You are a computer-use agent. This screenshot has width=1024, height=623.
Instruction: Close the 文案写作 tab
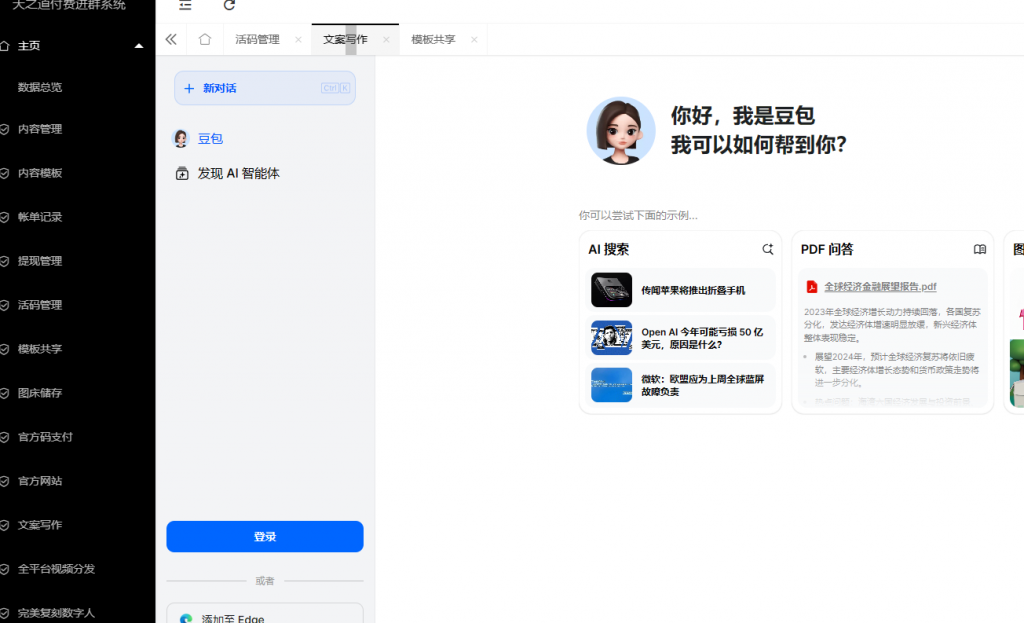386,40
